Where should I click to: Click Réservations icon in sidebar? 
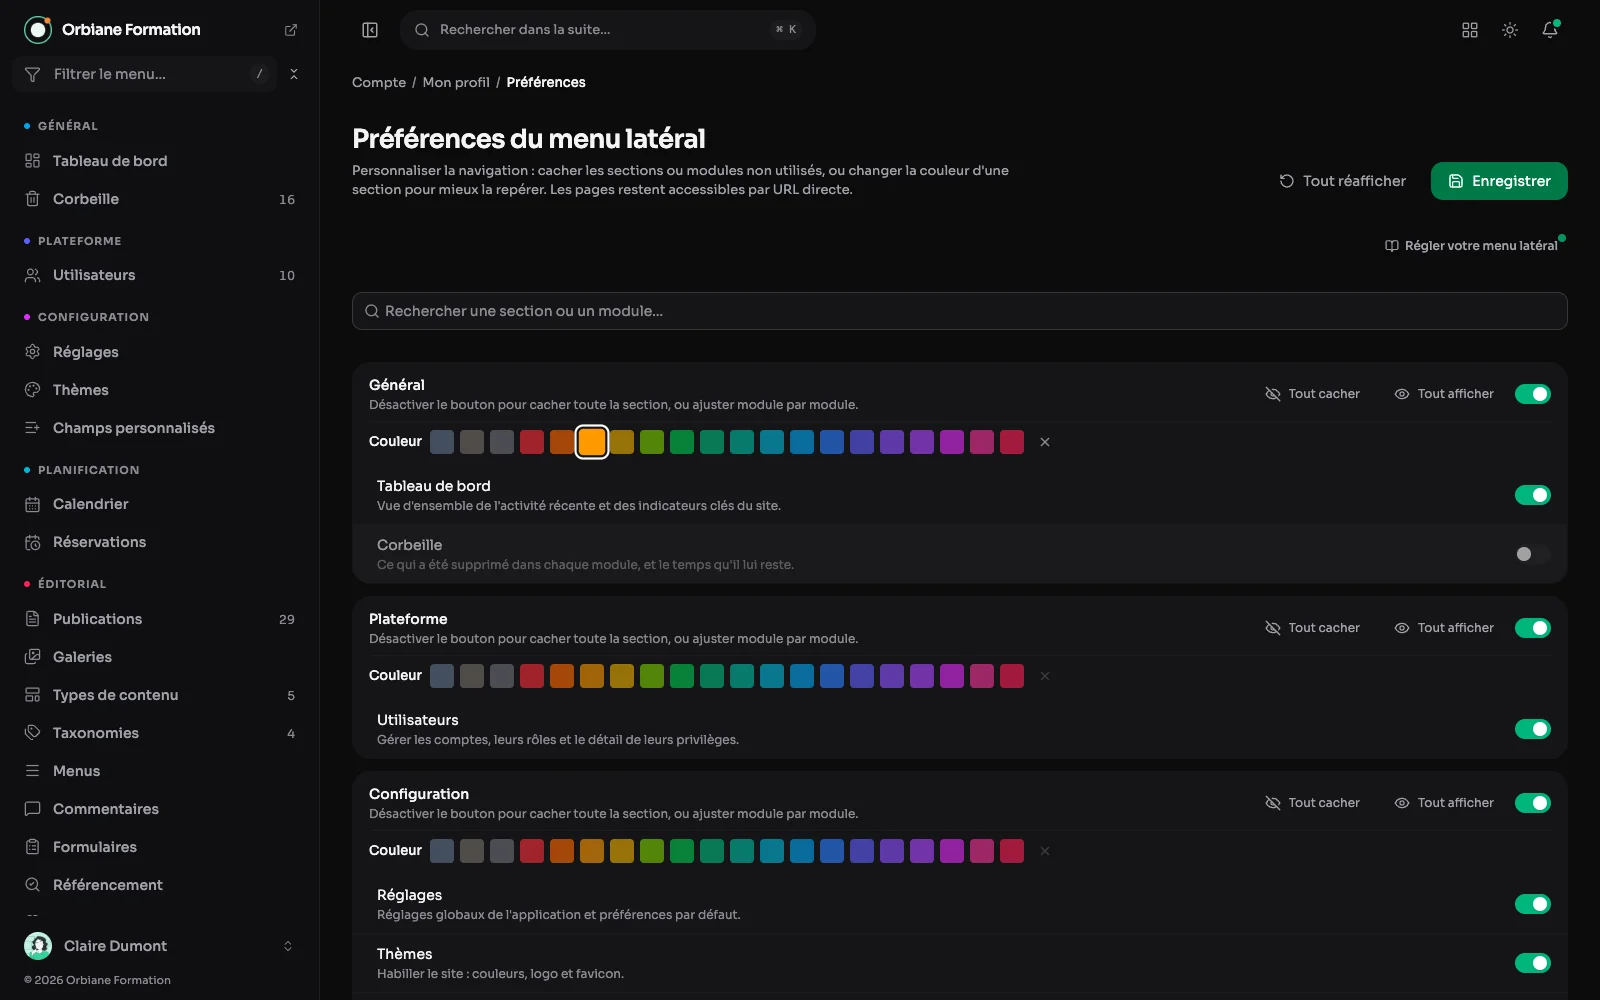click(33, 542)
